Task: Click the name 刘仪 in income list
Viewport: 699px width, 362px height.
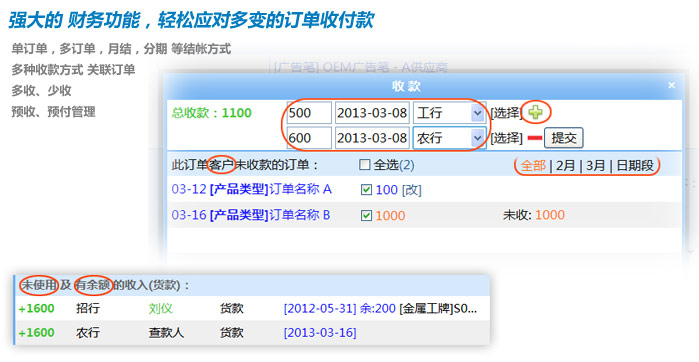Action: pos(160,309)
